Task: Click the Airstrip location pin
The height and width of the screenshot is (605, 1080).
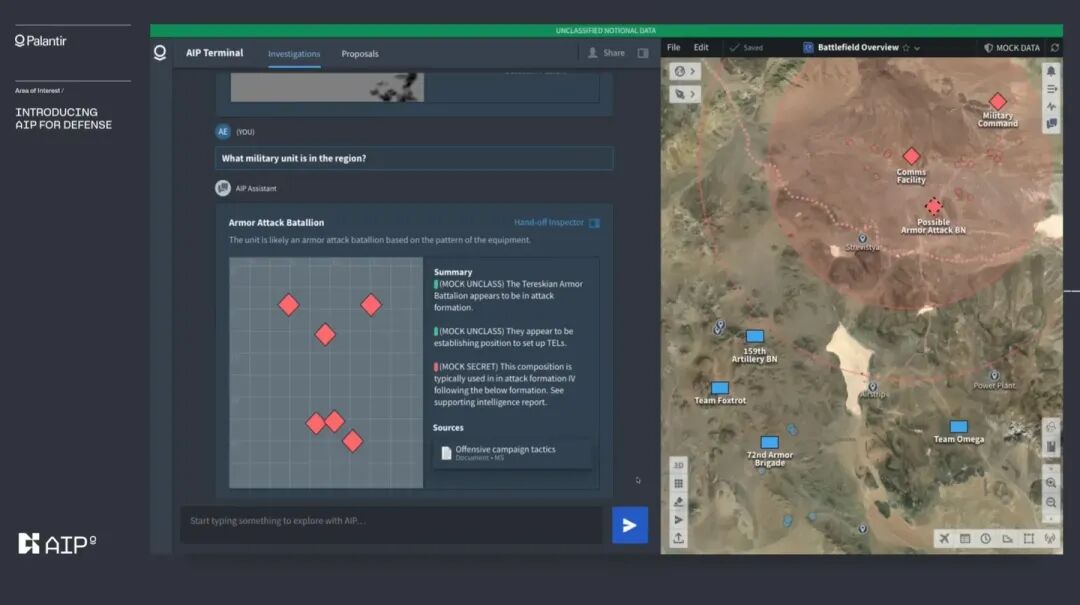Action: [x=873, y=387]
